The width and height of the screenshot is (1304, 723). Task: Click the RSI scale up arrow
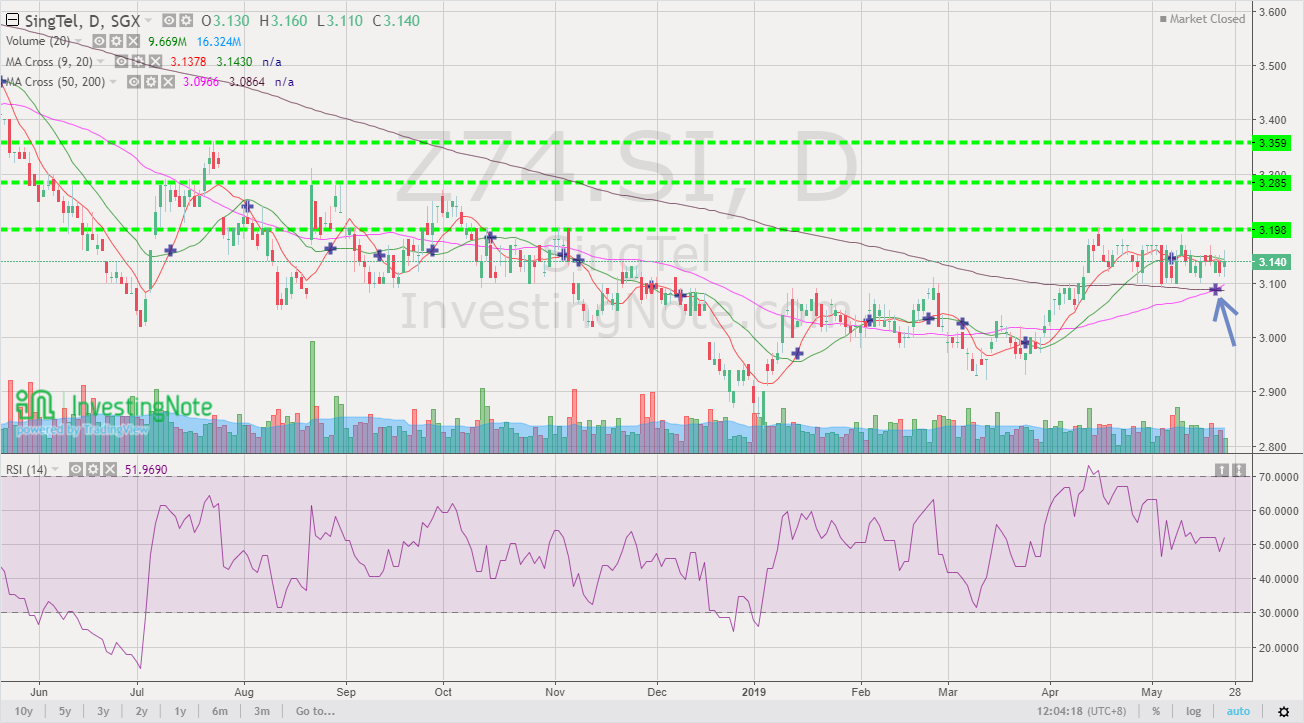pos(1222,469)
